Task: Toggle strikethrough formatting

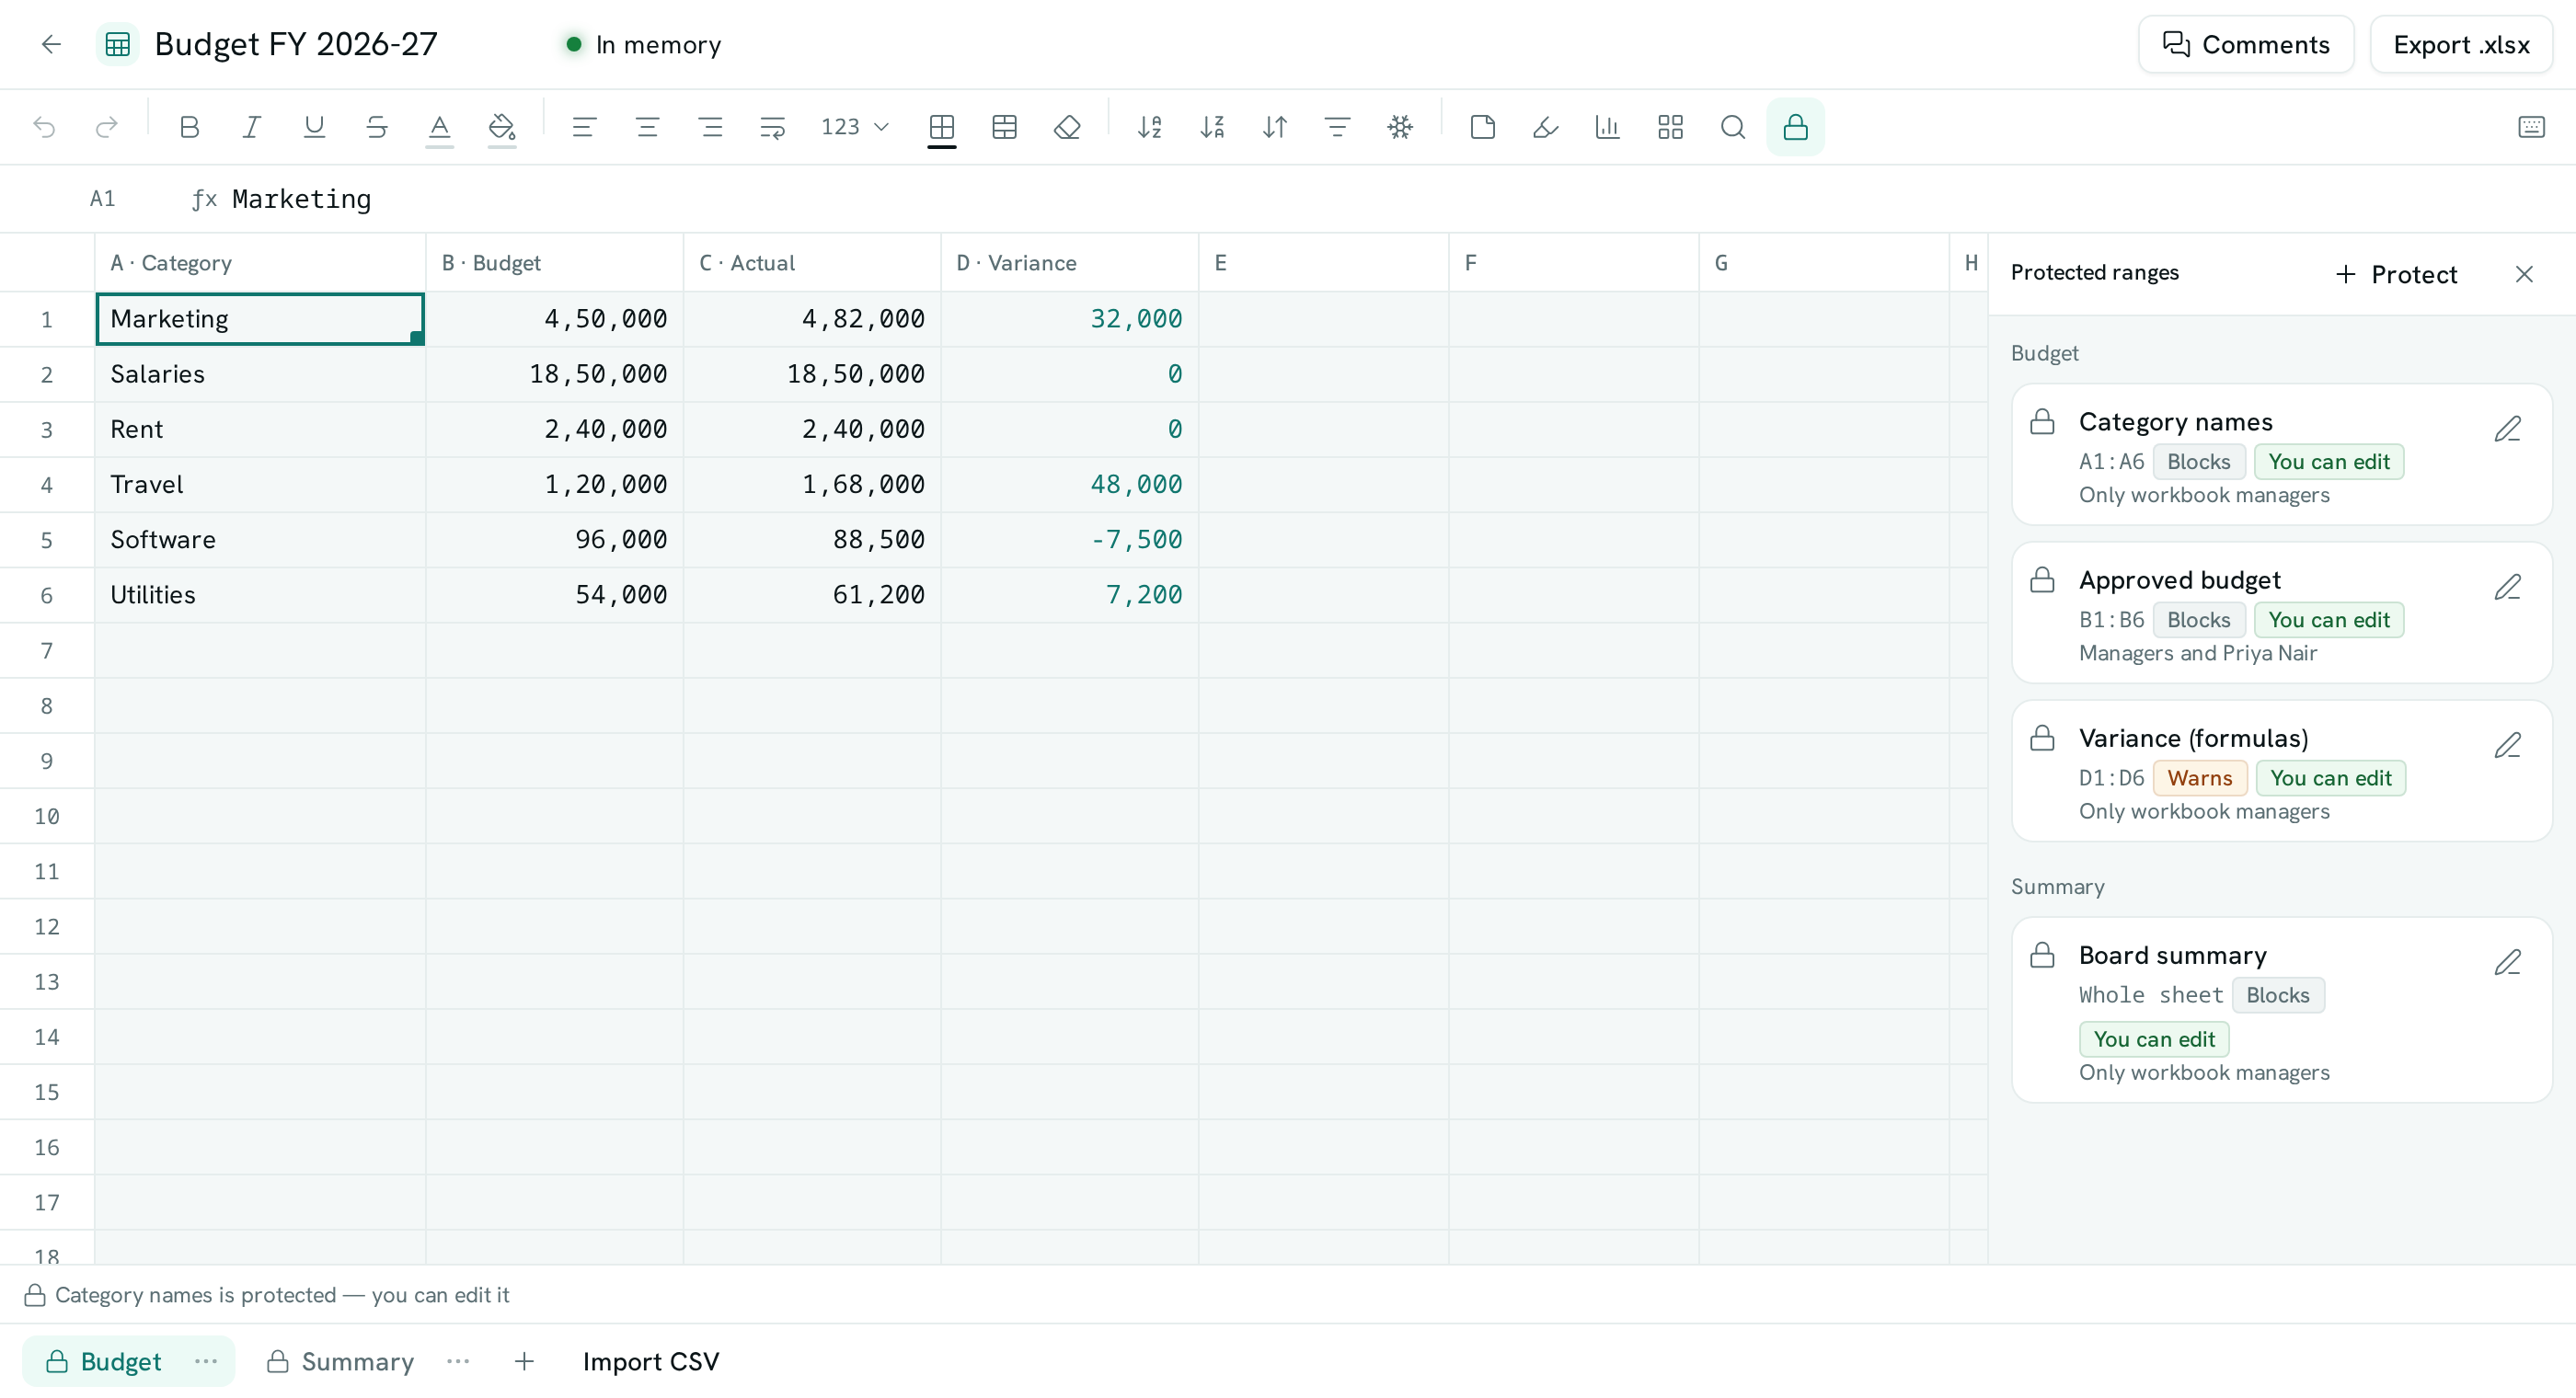Action: (377, 127)
